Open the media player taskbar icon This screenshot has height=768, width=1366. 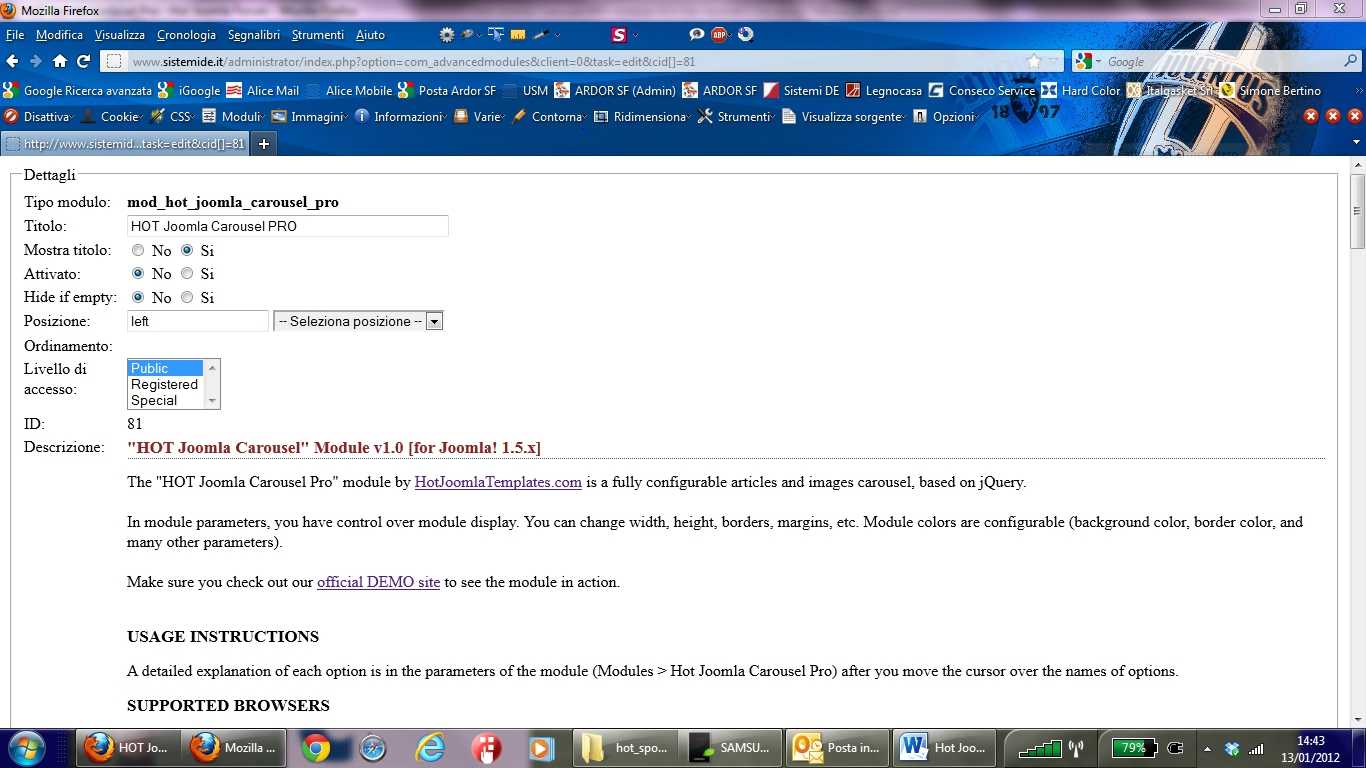tap(541, 747)
